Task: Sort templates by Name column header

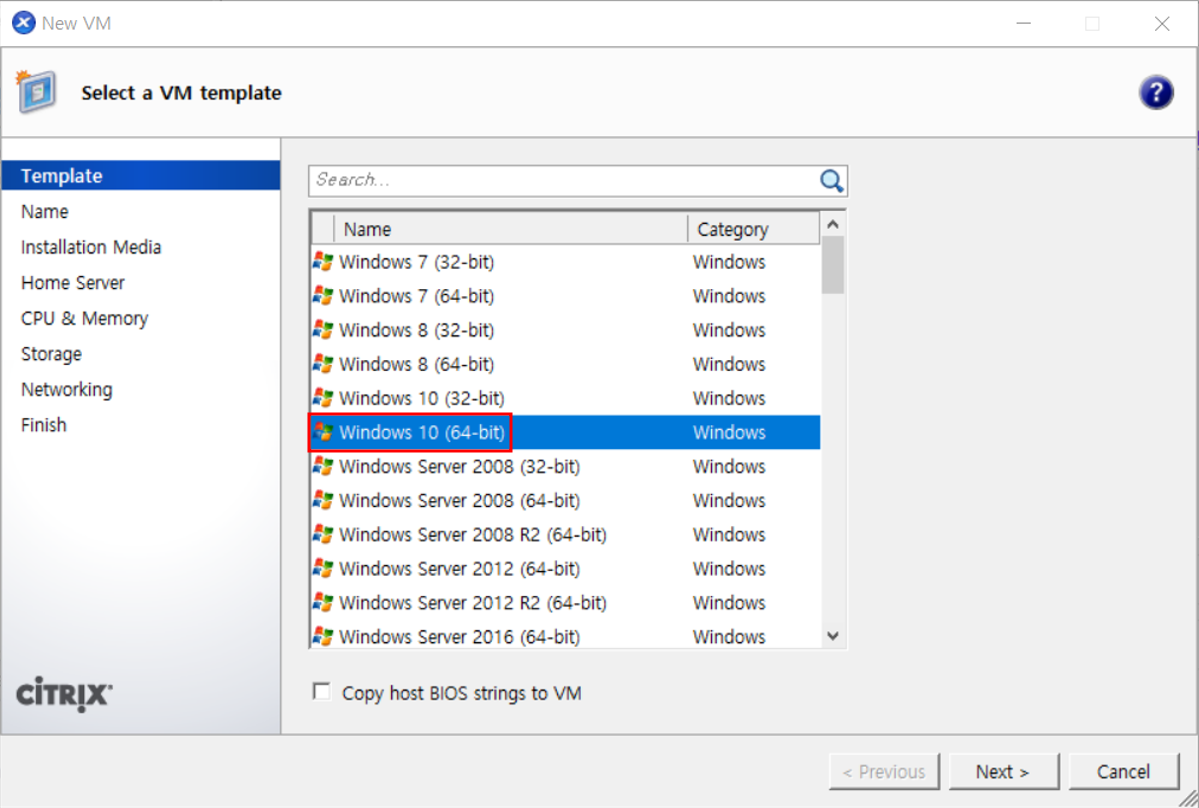Action: (510, 229)
